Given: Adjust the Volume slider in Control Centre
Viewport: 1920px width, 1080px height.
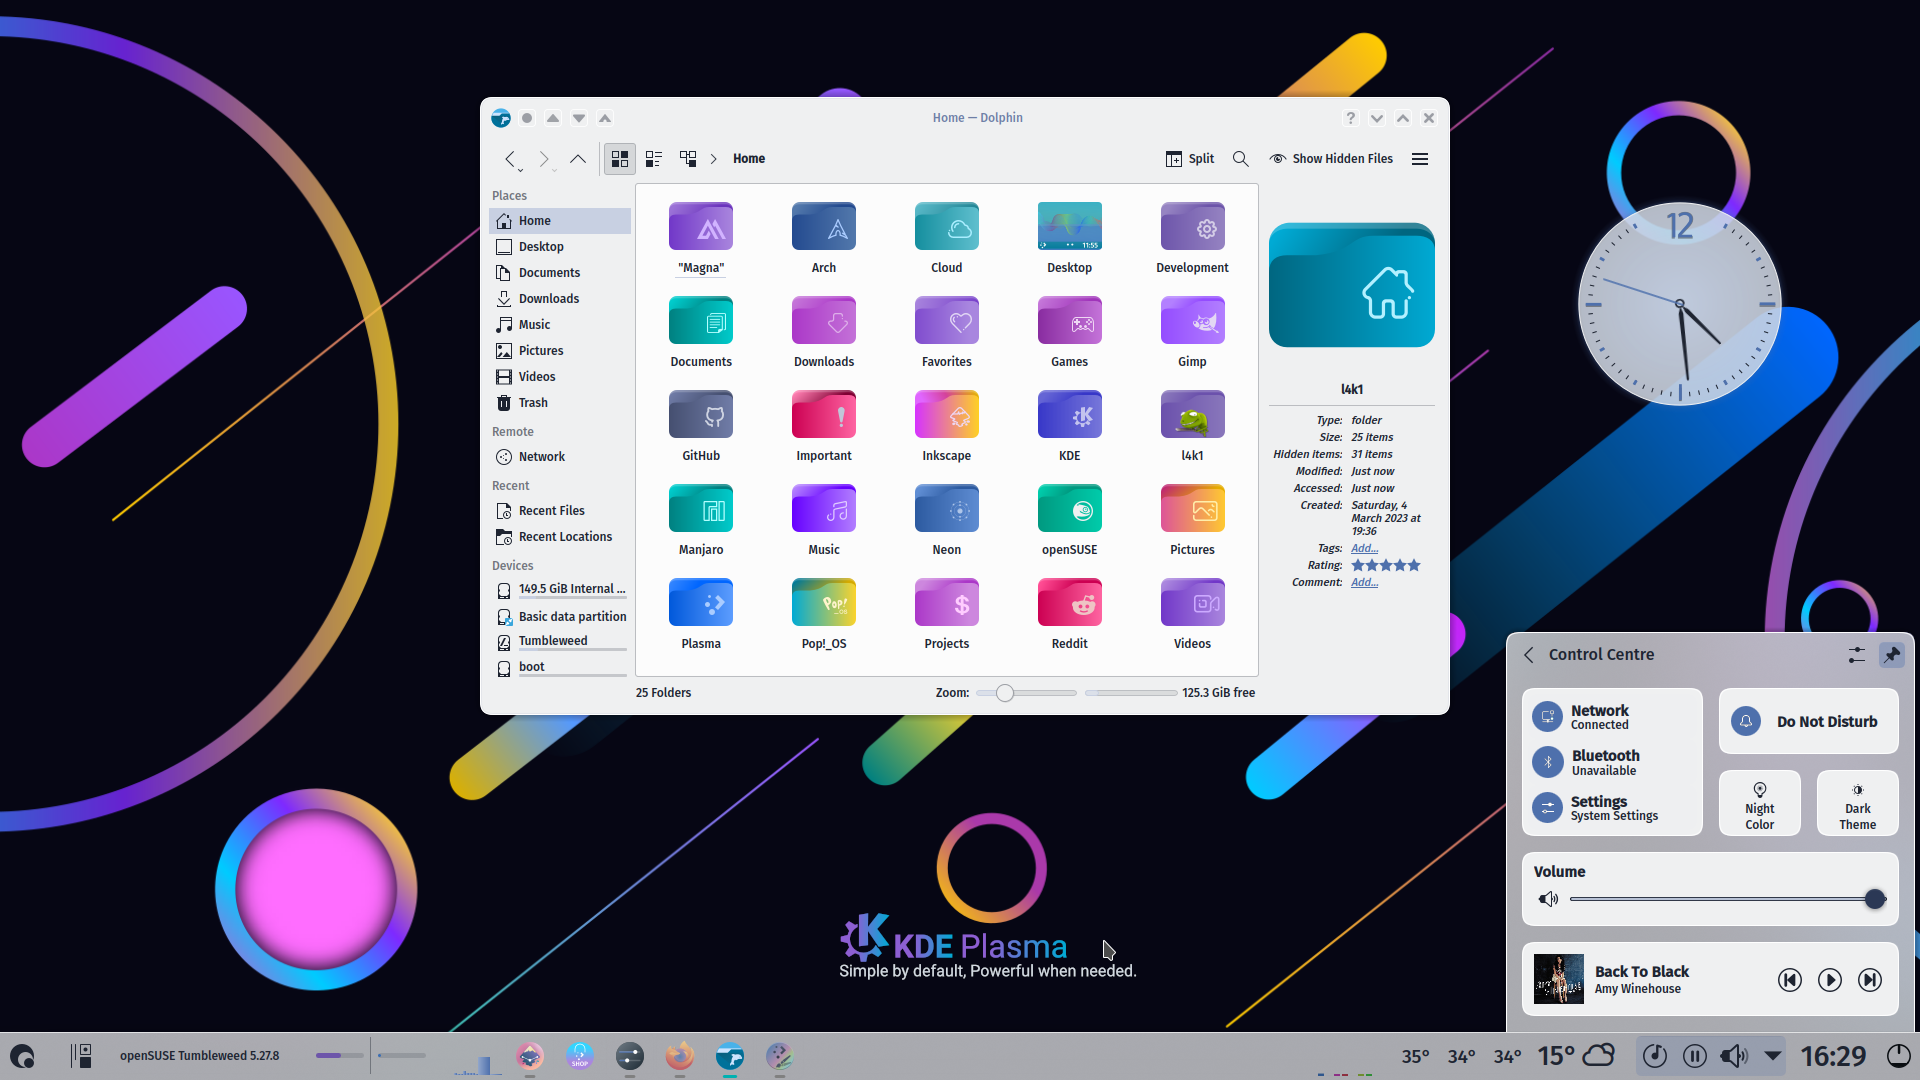Looking at the screenshot, I should point(1728,899).
